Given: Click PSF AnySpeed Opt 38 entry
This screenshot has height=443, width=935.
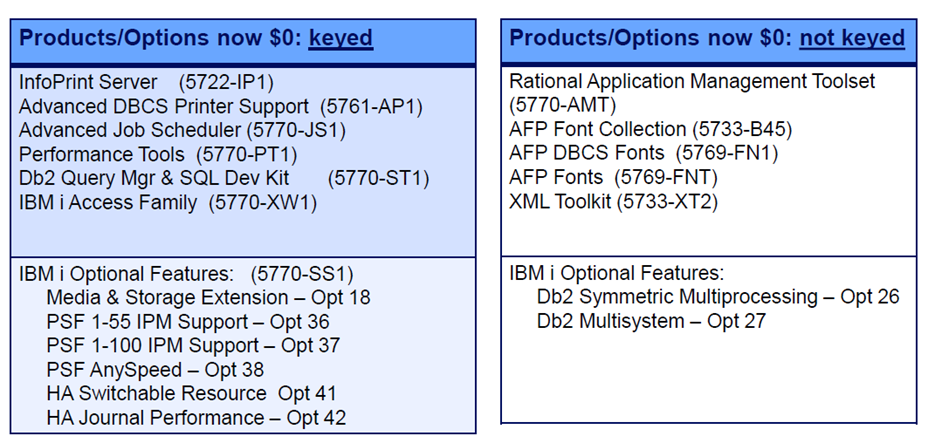Looking at the screenshot, I should [155, 370].
